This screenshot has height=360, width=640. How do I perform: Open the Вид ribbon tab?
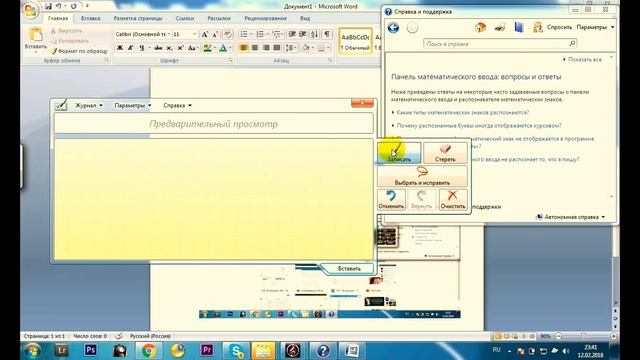click(x=305, y=18)
